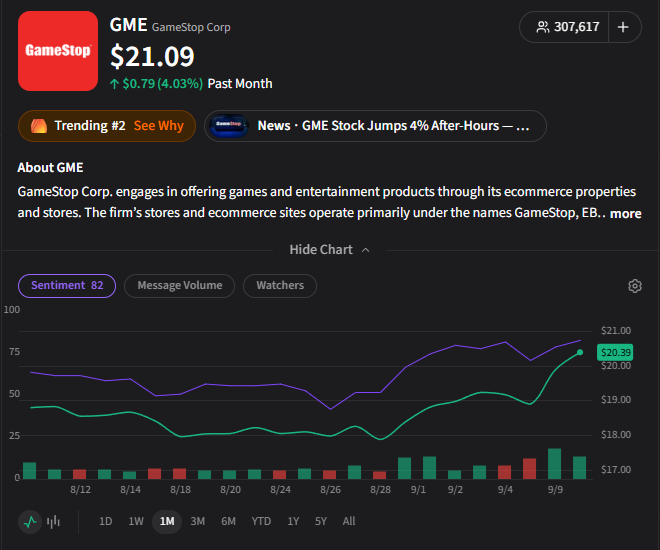Follow the See Why link
The image size is (660, 550).
tap(159, 126)
